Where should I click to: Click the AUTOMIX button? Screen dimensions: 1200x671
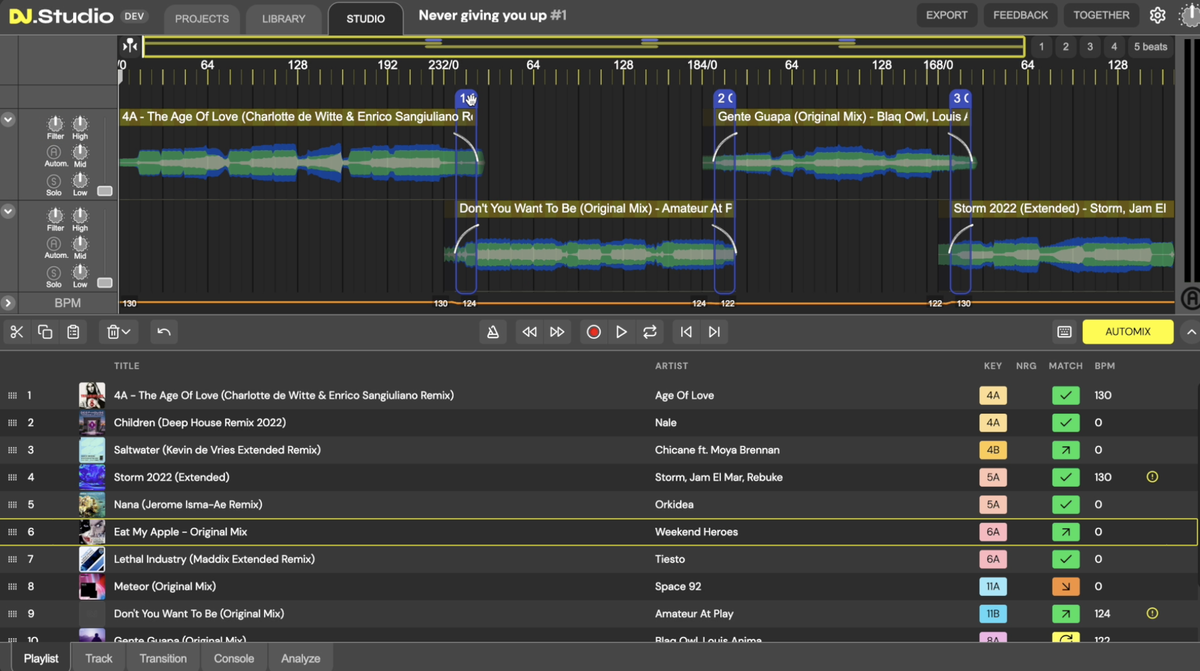tap(1127, 332)
